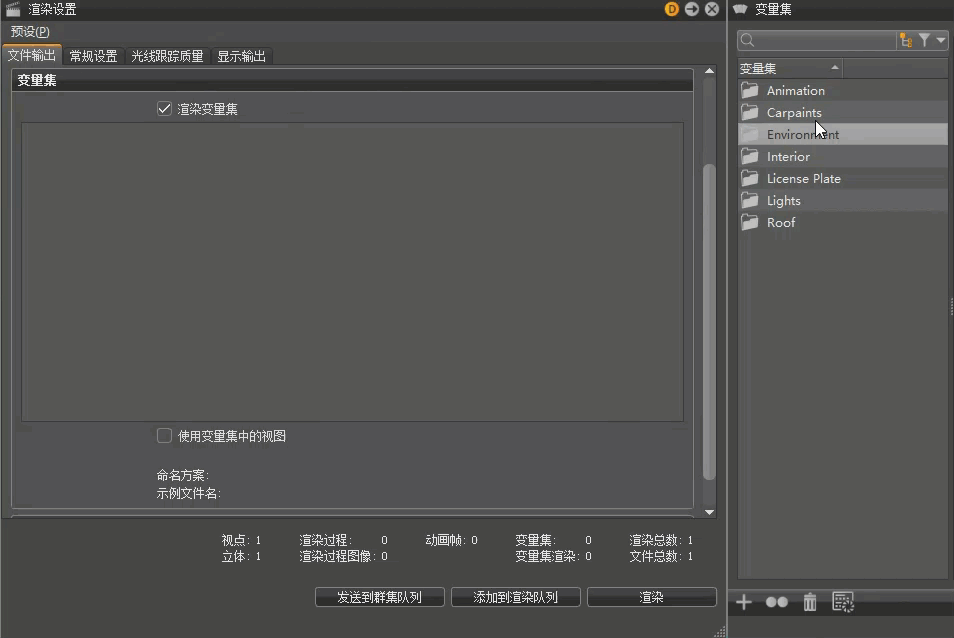954x638 pixels.
Task: Select the License Plate folder icon
Action: coord(750,178)
